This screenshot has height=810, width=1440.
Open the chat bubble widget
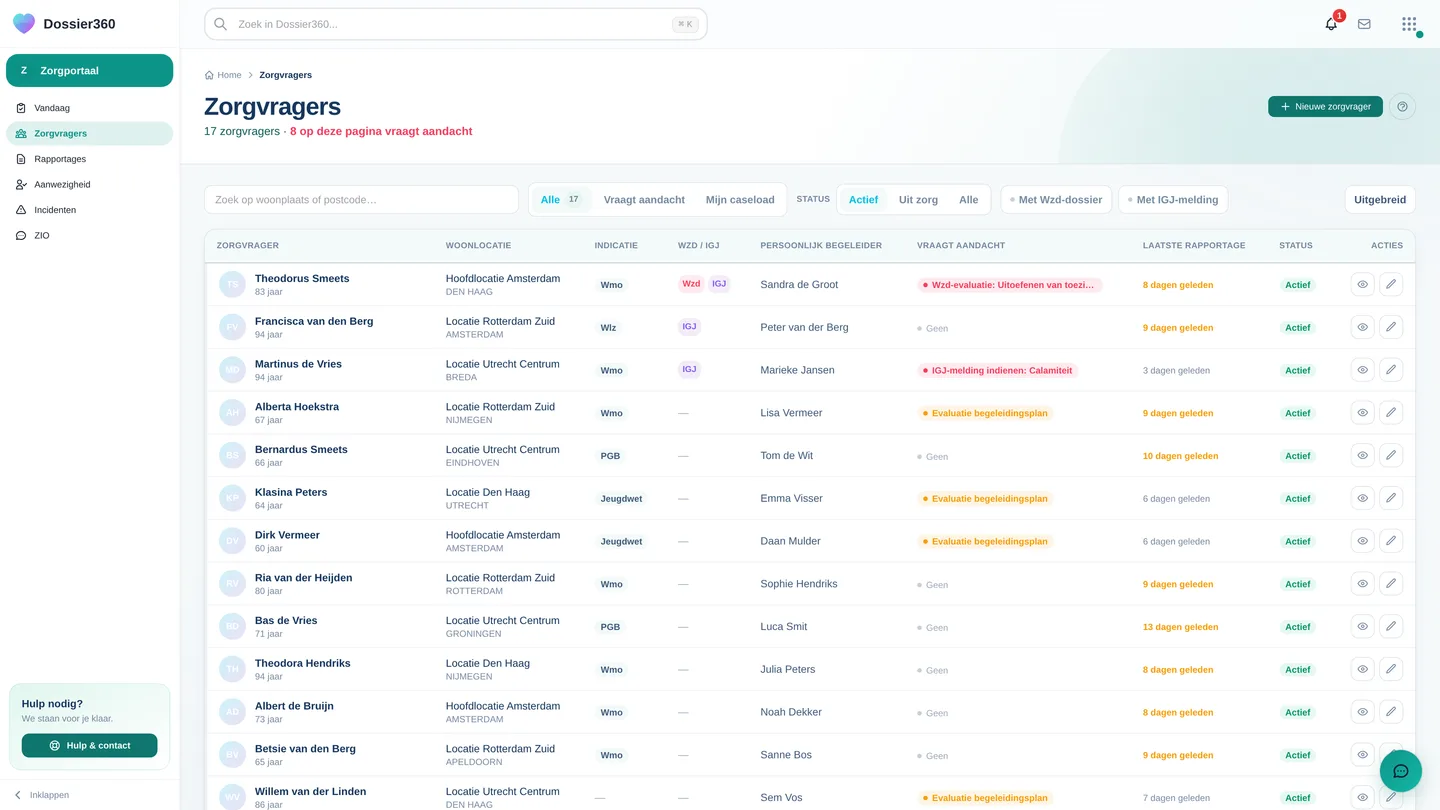click(1401, 771)
